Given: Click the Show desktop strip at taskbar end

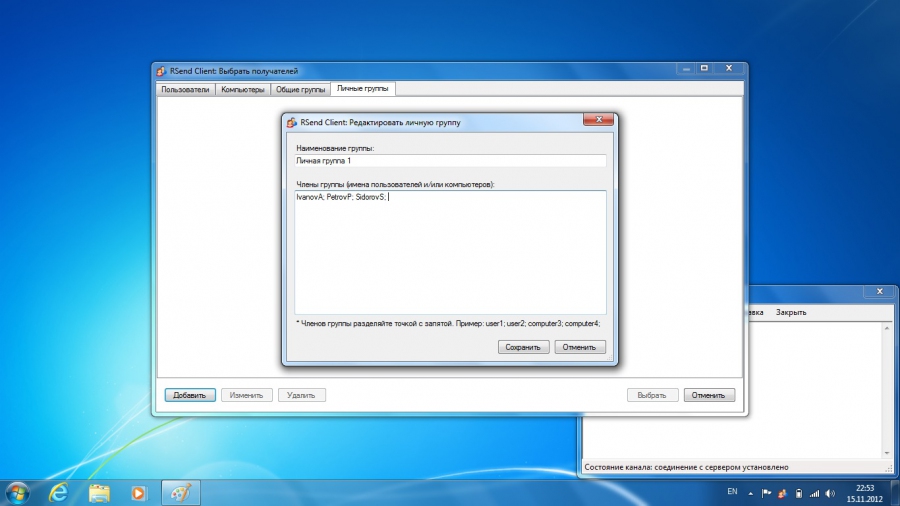Looking at the screenshot, I should click(x=895, y=493).
